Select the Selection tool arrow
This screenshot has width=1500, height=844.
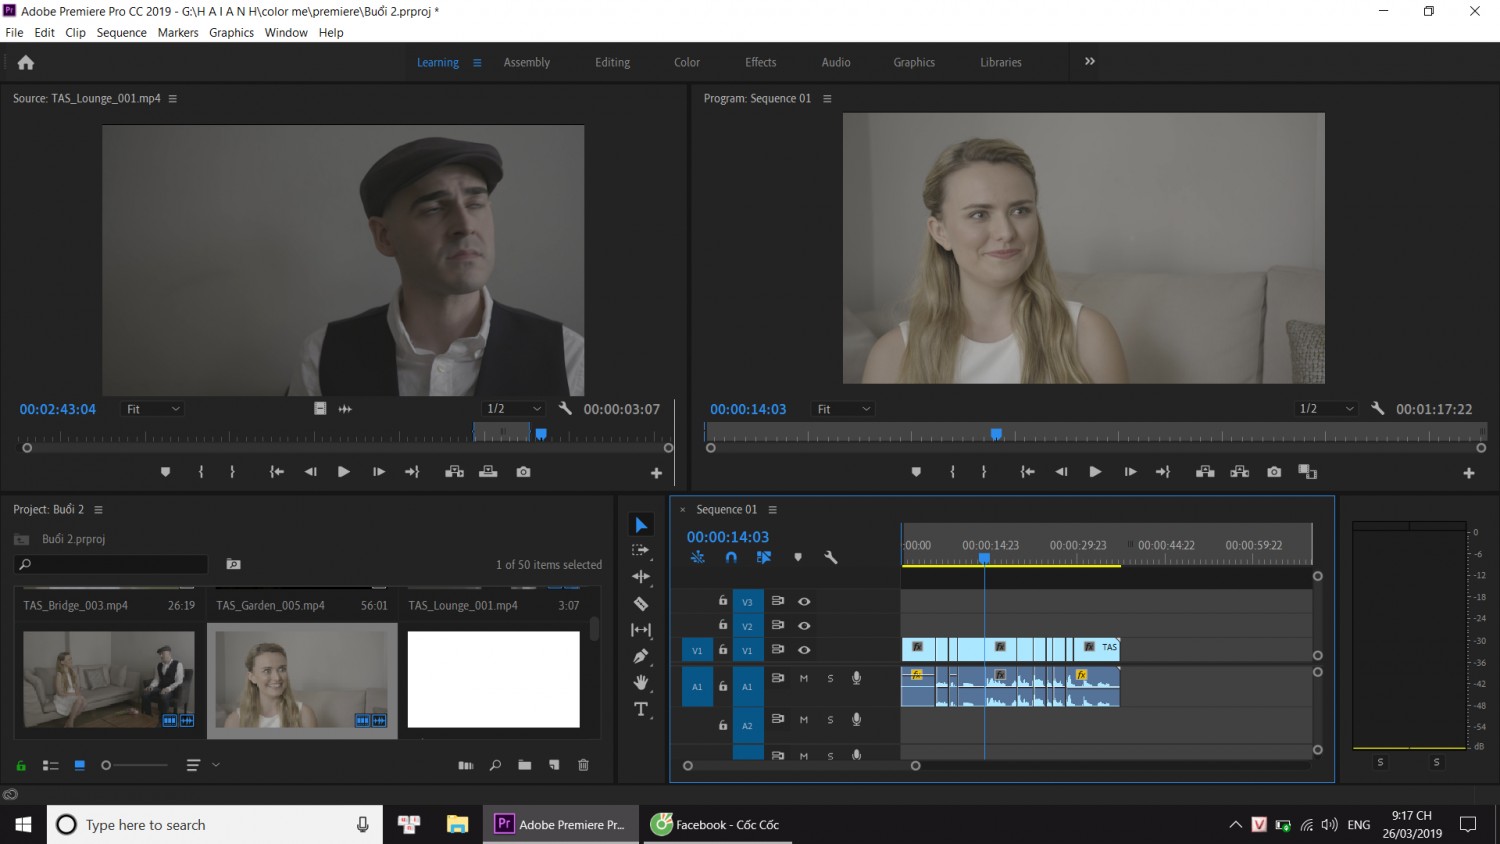[x=641, y=525]
